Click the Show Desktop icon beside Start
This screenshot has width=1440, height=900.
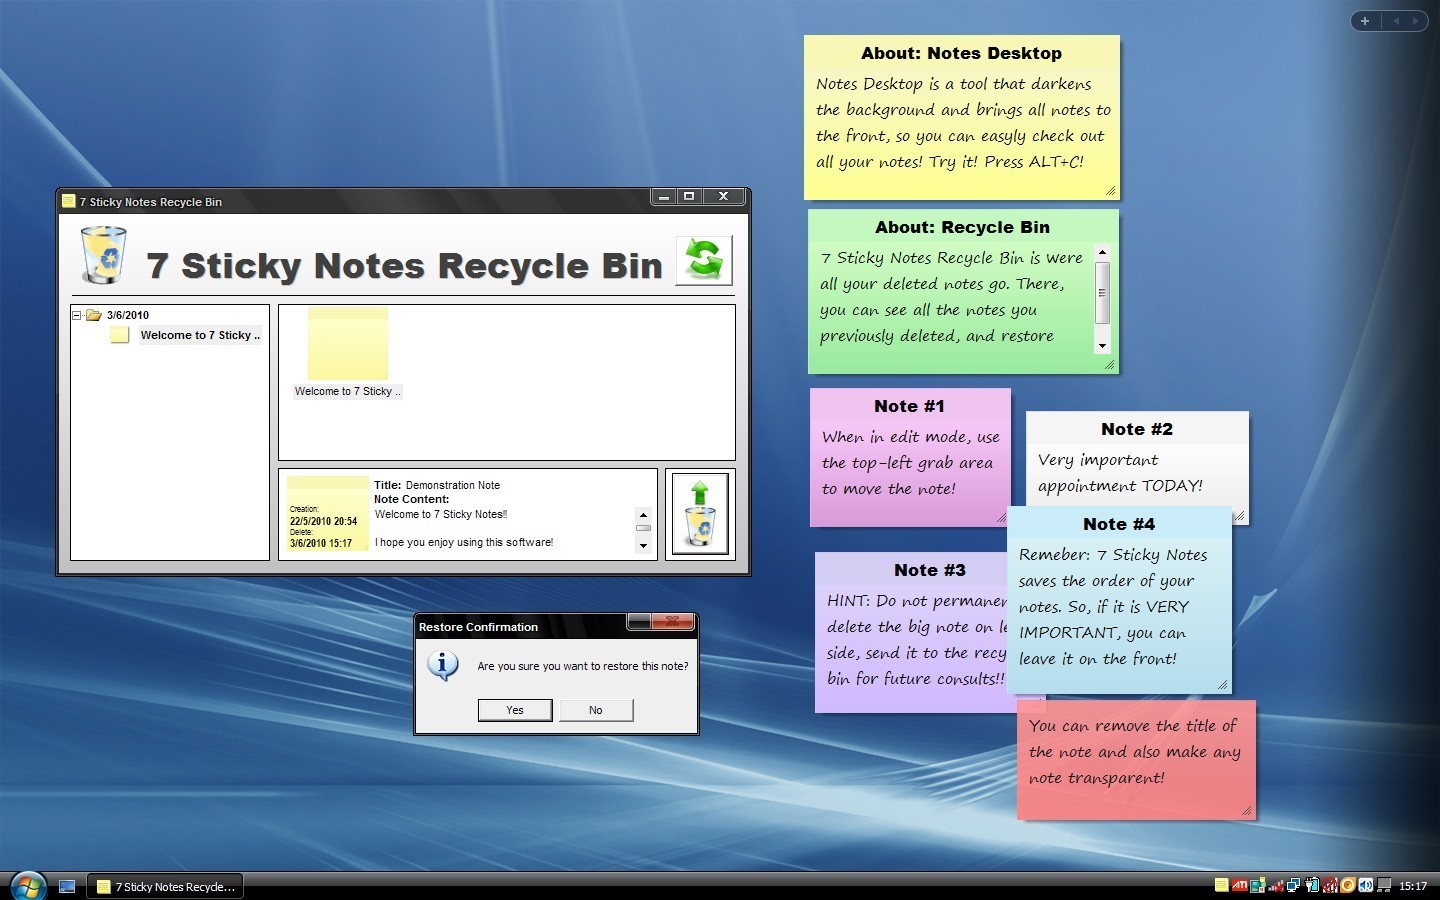click(66, 885)
